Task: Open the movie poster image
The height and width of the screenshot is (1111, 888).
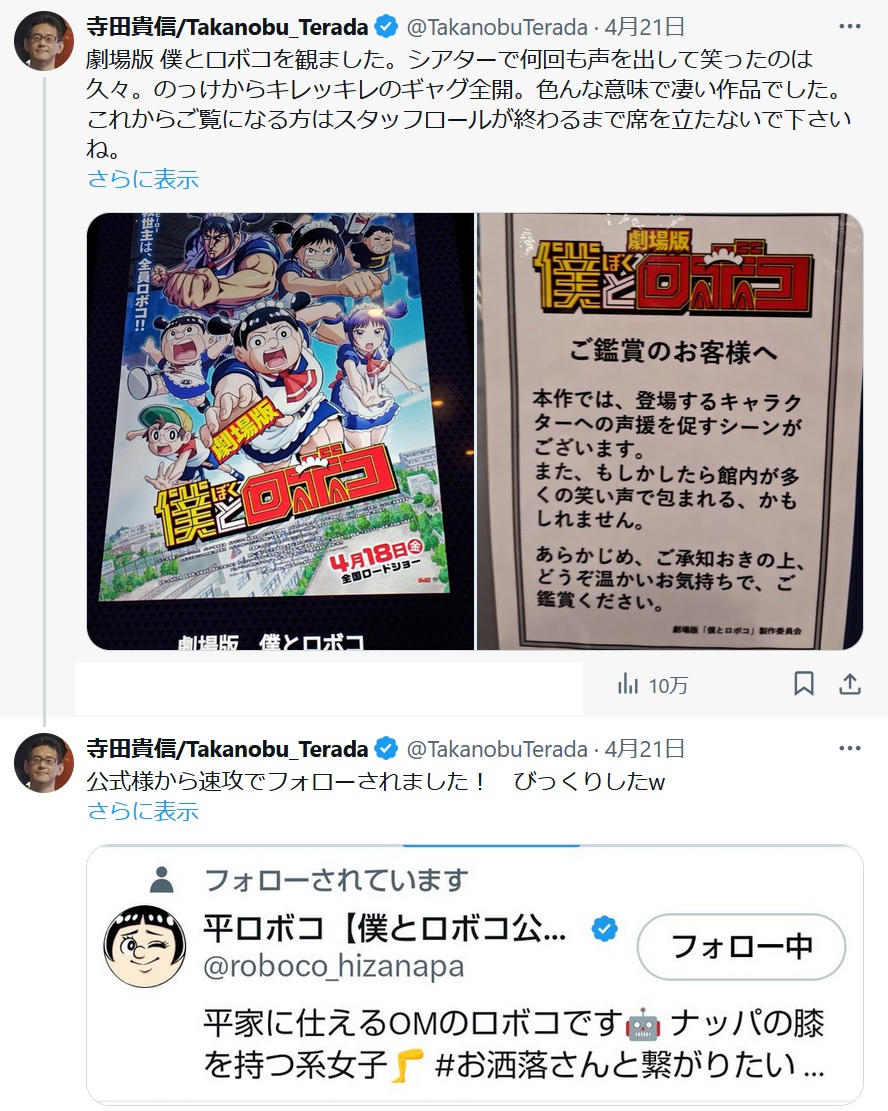Action: (x=280, y=432)
